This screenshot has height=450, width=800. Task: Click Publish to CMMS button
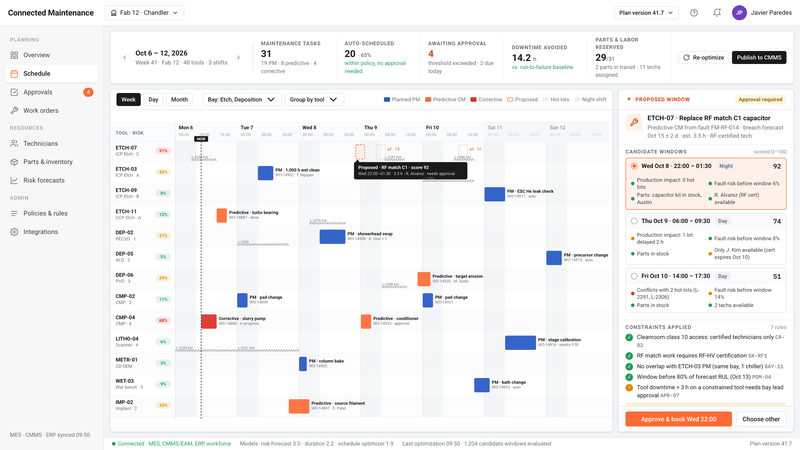tap(759, 58)
